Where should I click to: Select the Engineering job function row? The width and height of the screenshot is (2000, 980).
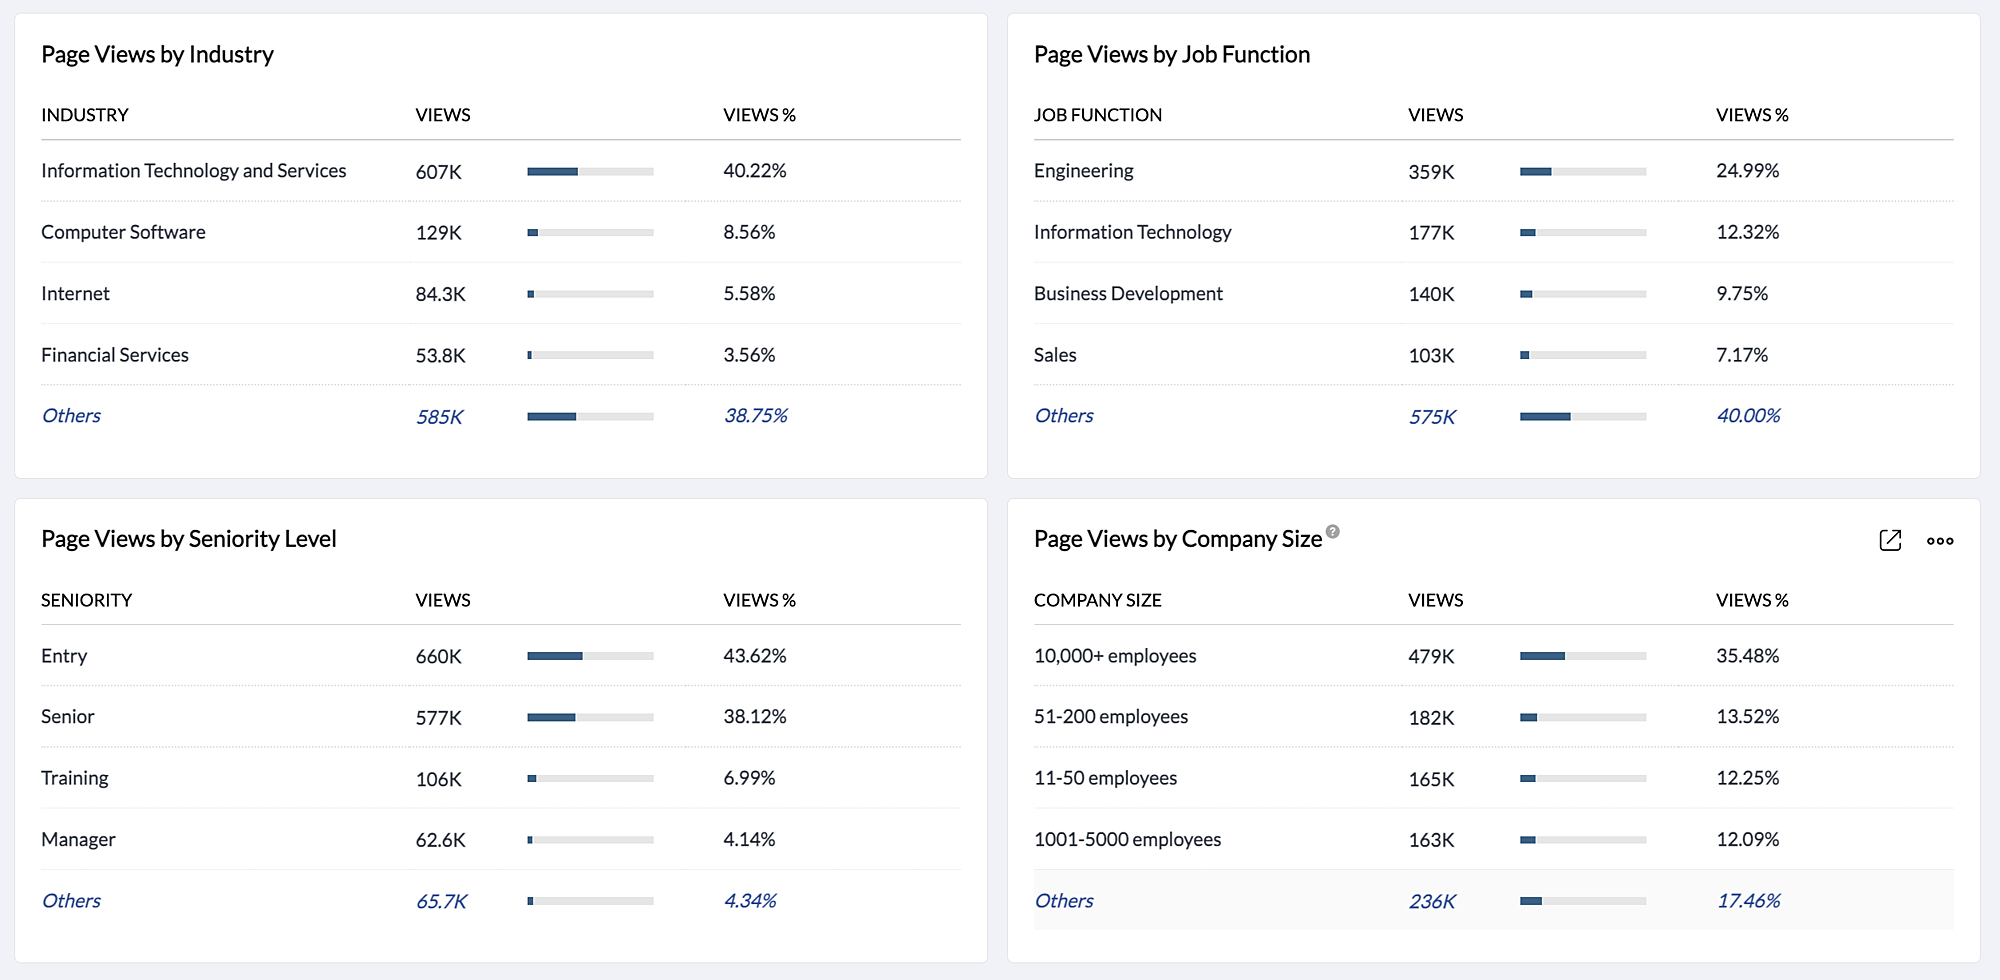(x=1084, y=171)
